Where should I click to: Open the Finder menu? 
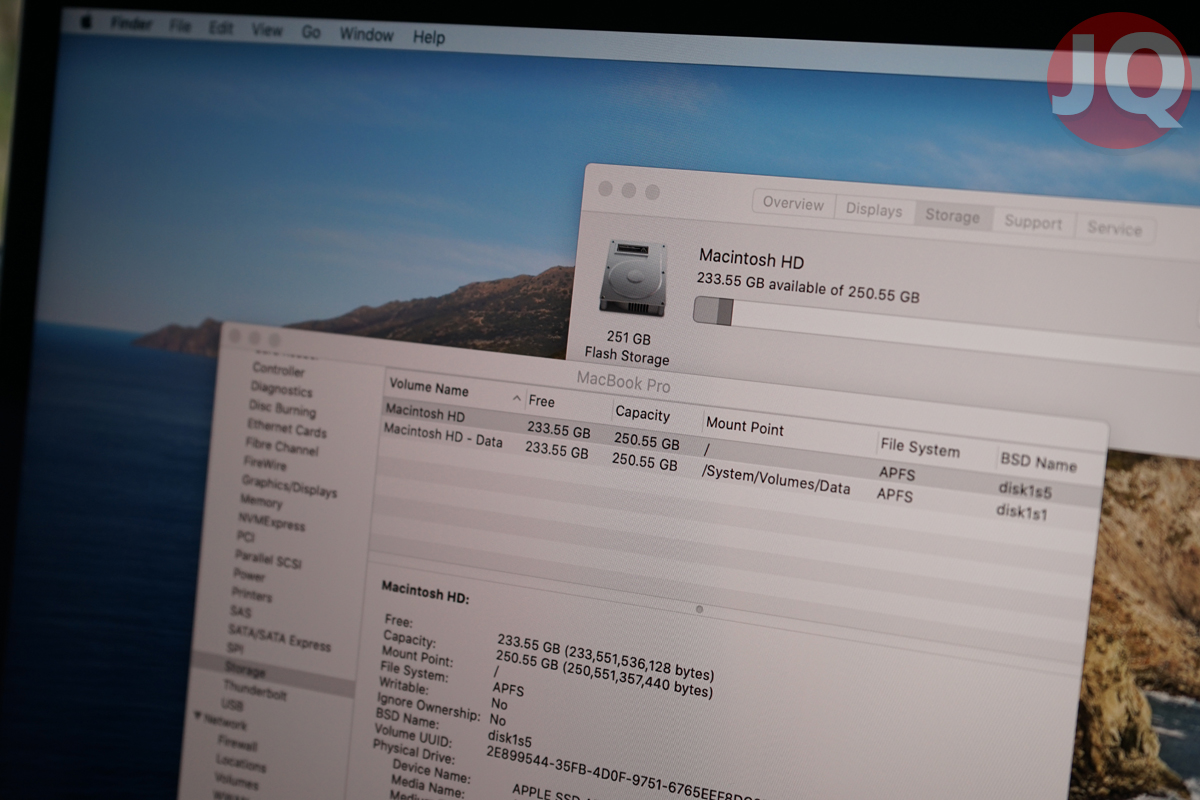click(x=131, y=24)
